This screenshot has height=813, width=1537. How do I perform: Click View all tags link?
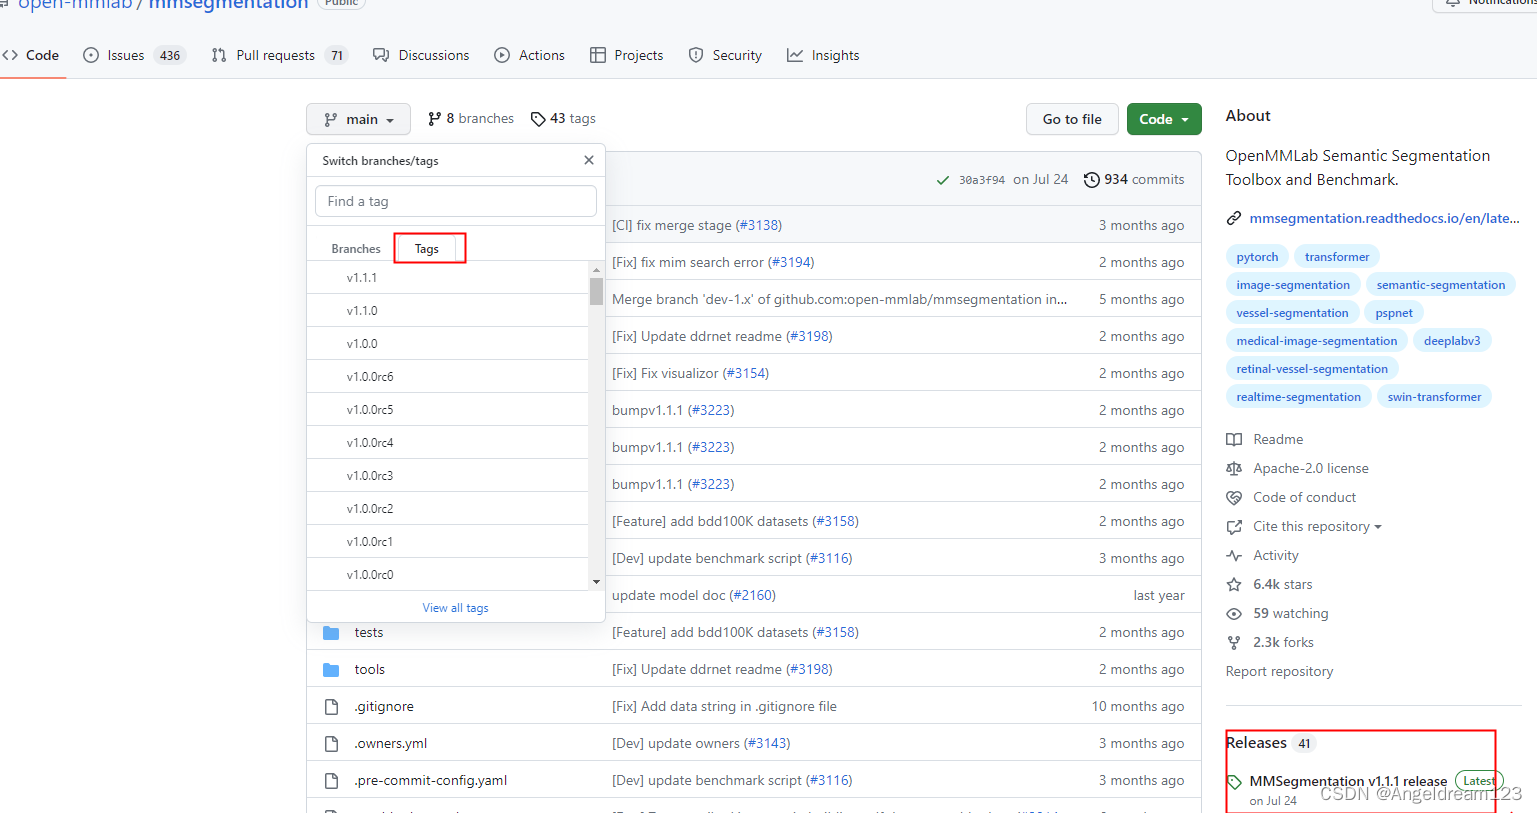[x=456, y=608]
